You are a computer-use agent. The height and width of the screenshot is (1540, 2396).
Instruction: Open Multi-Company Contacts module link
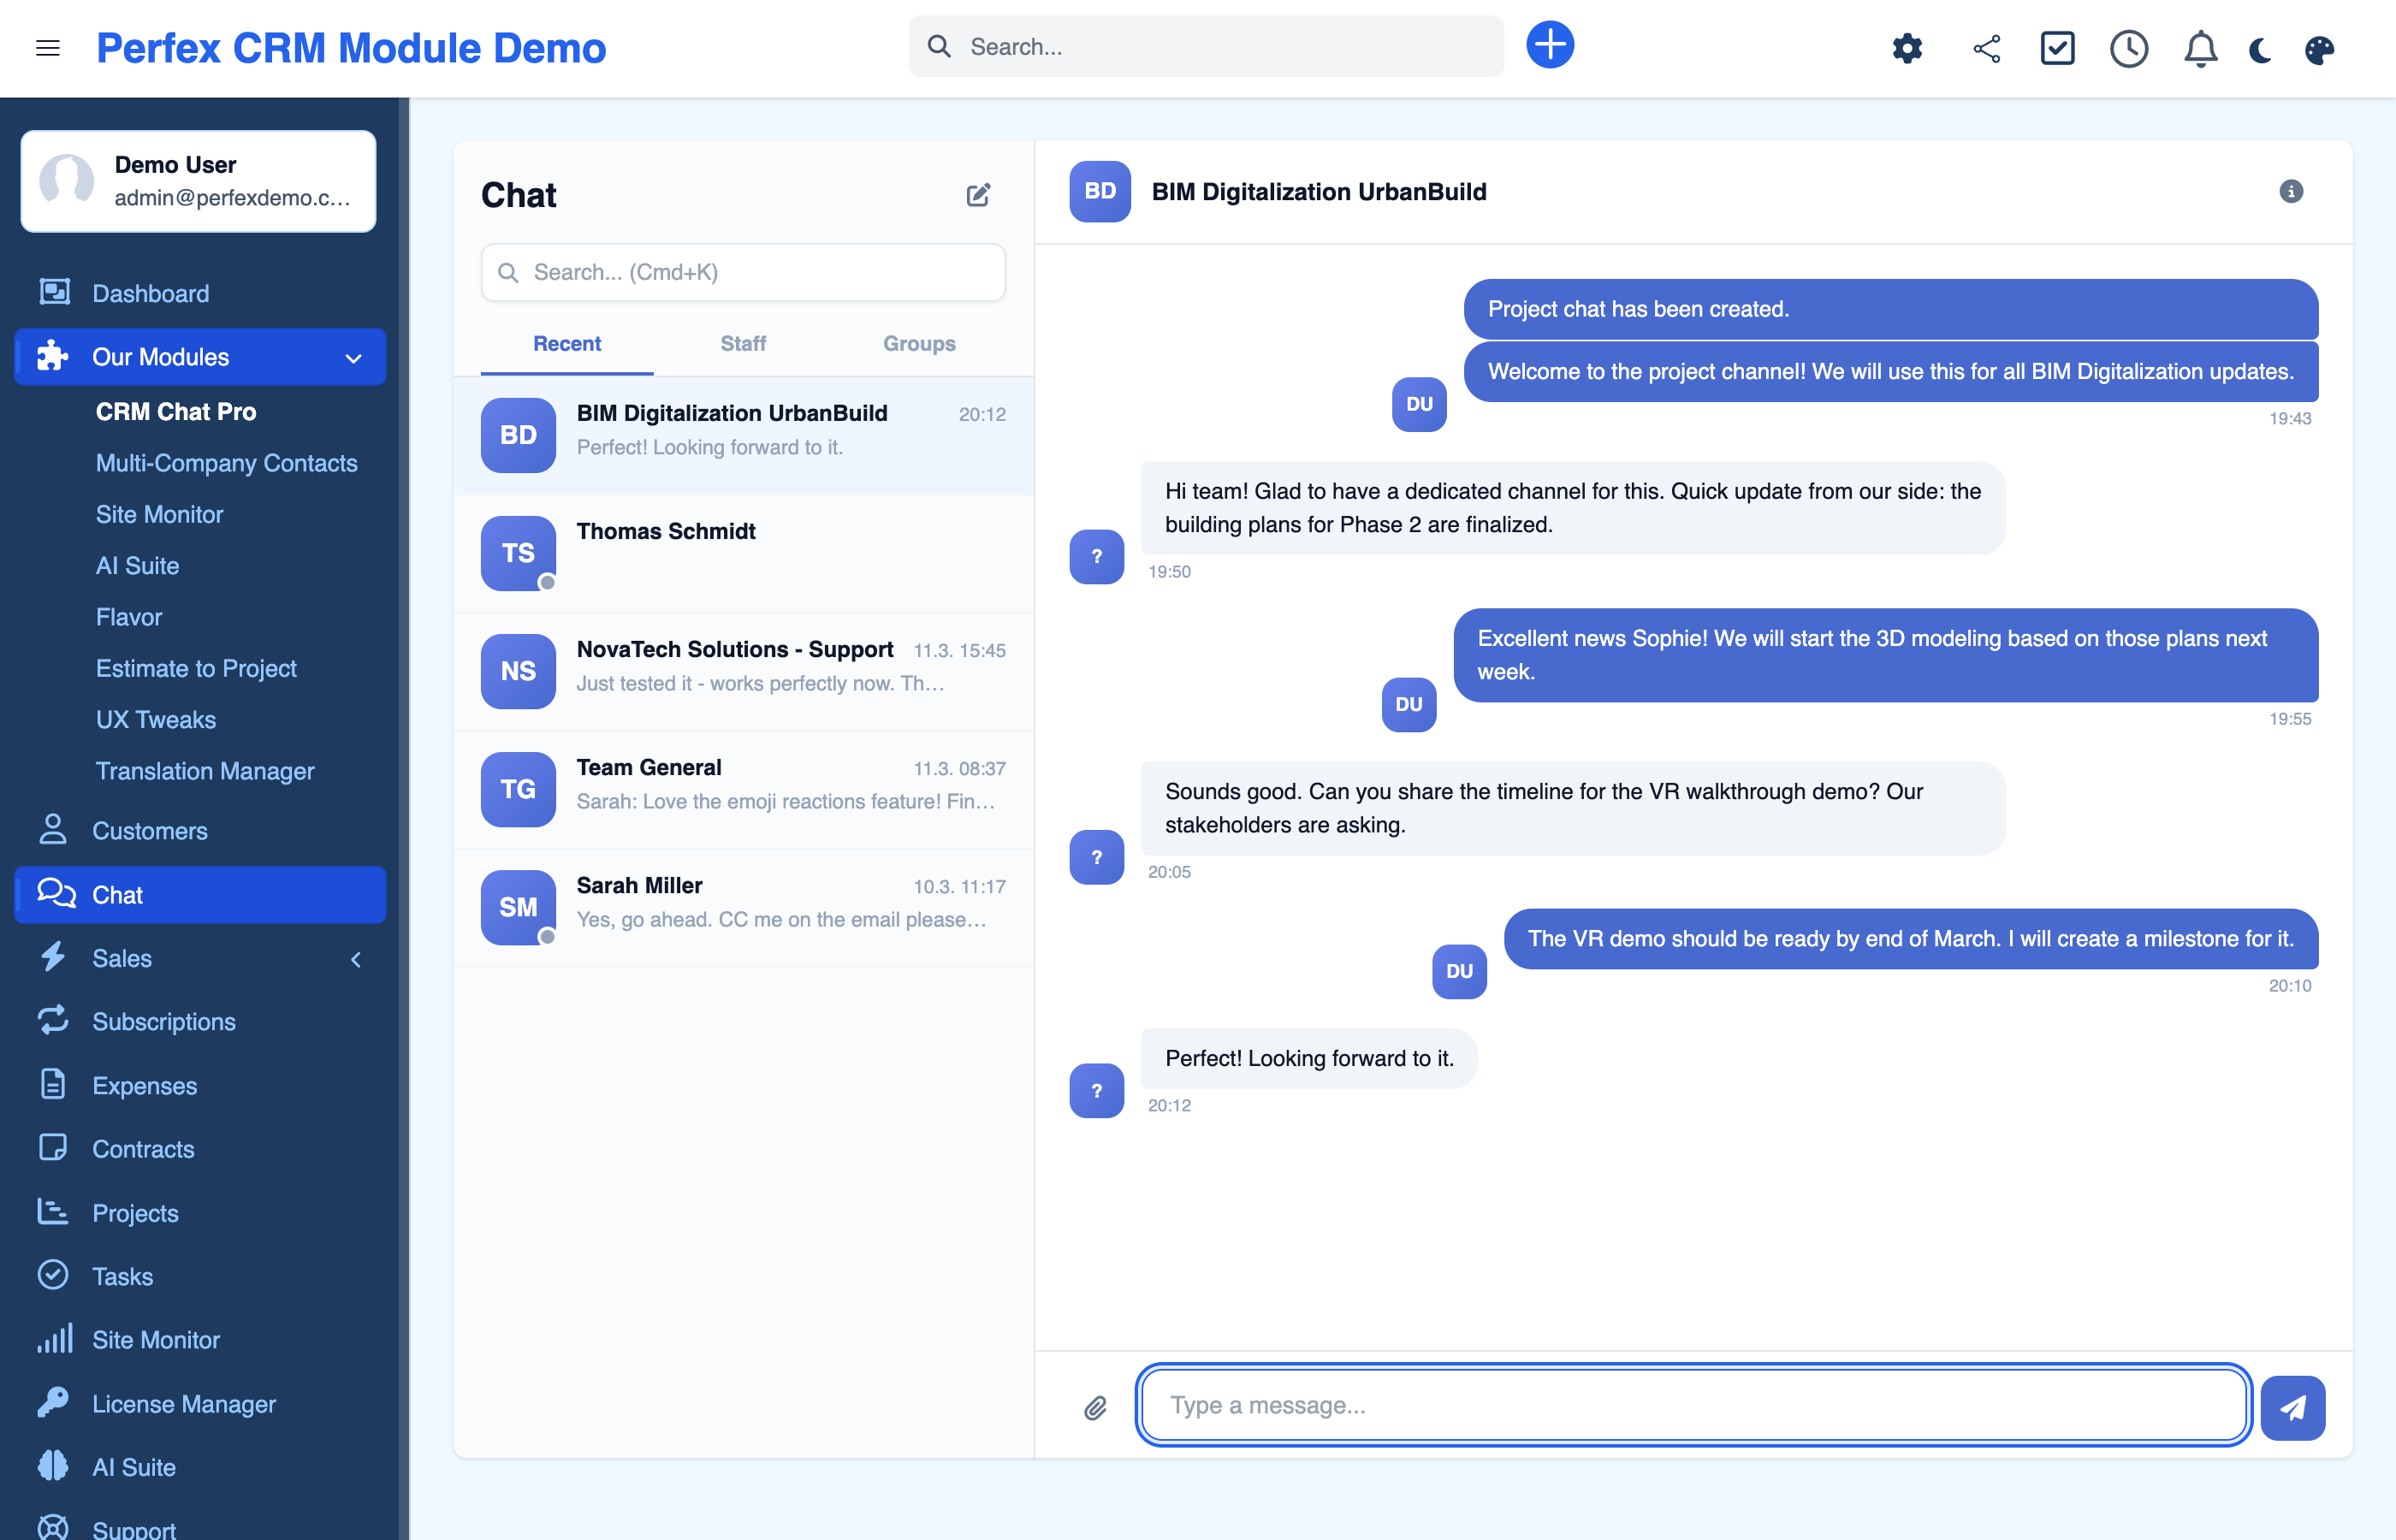[x=226, y=463]
